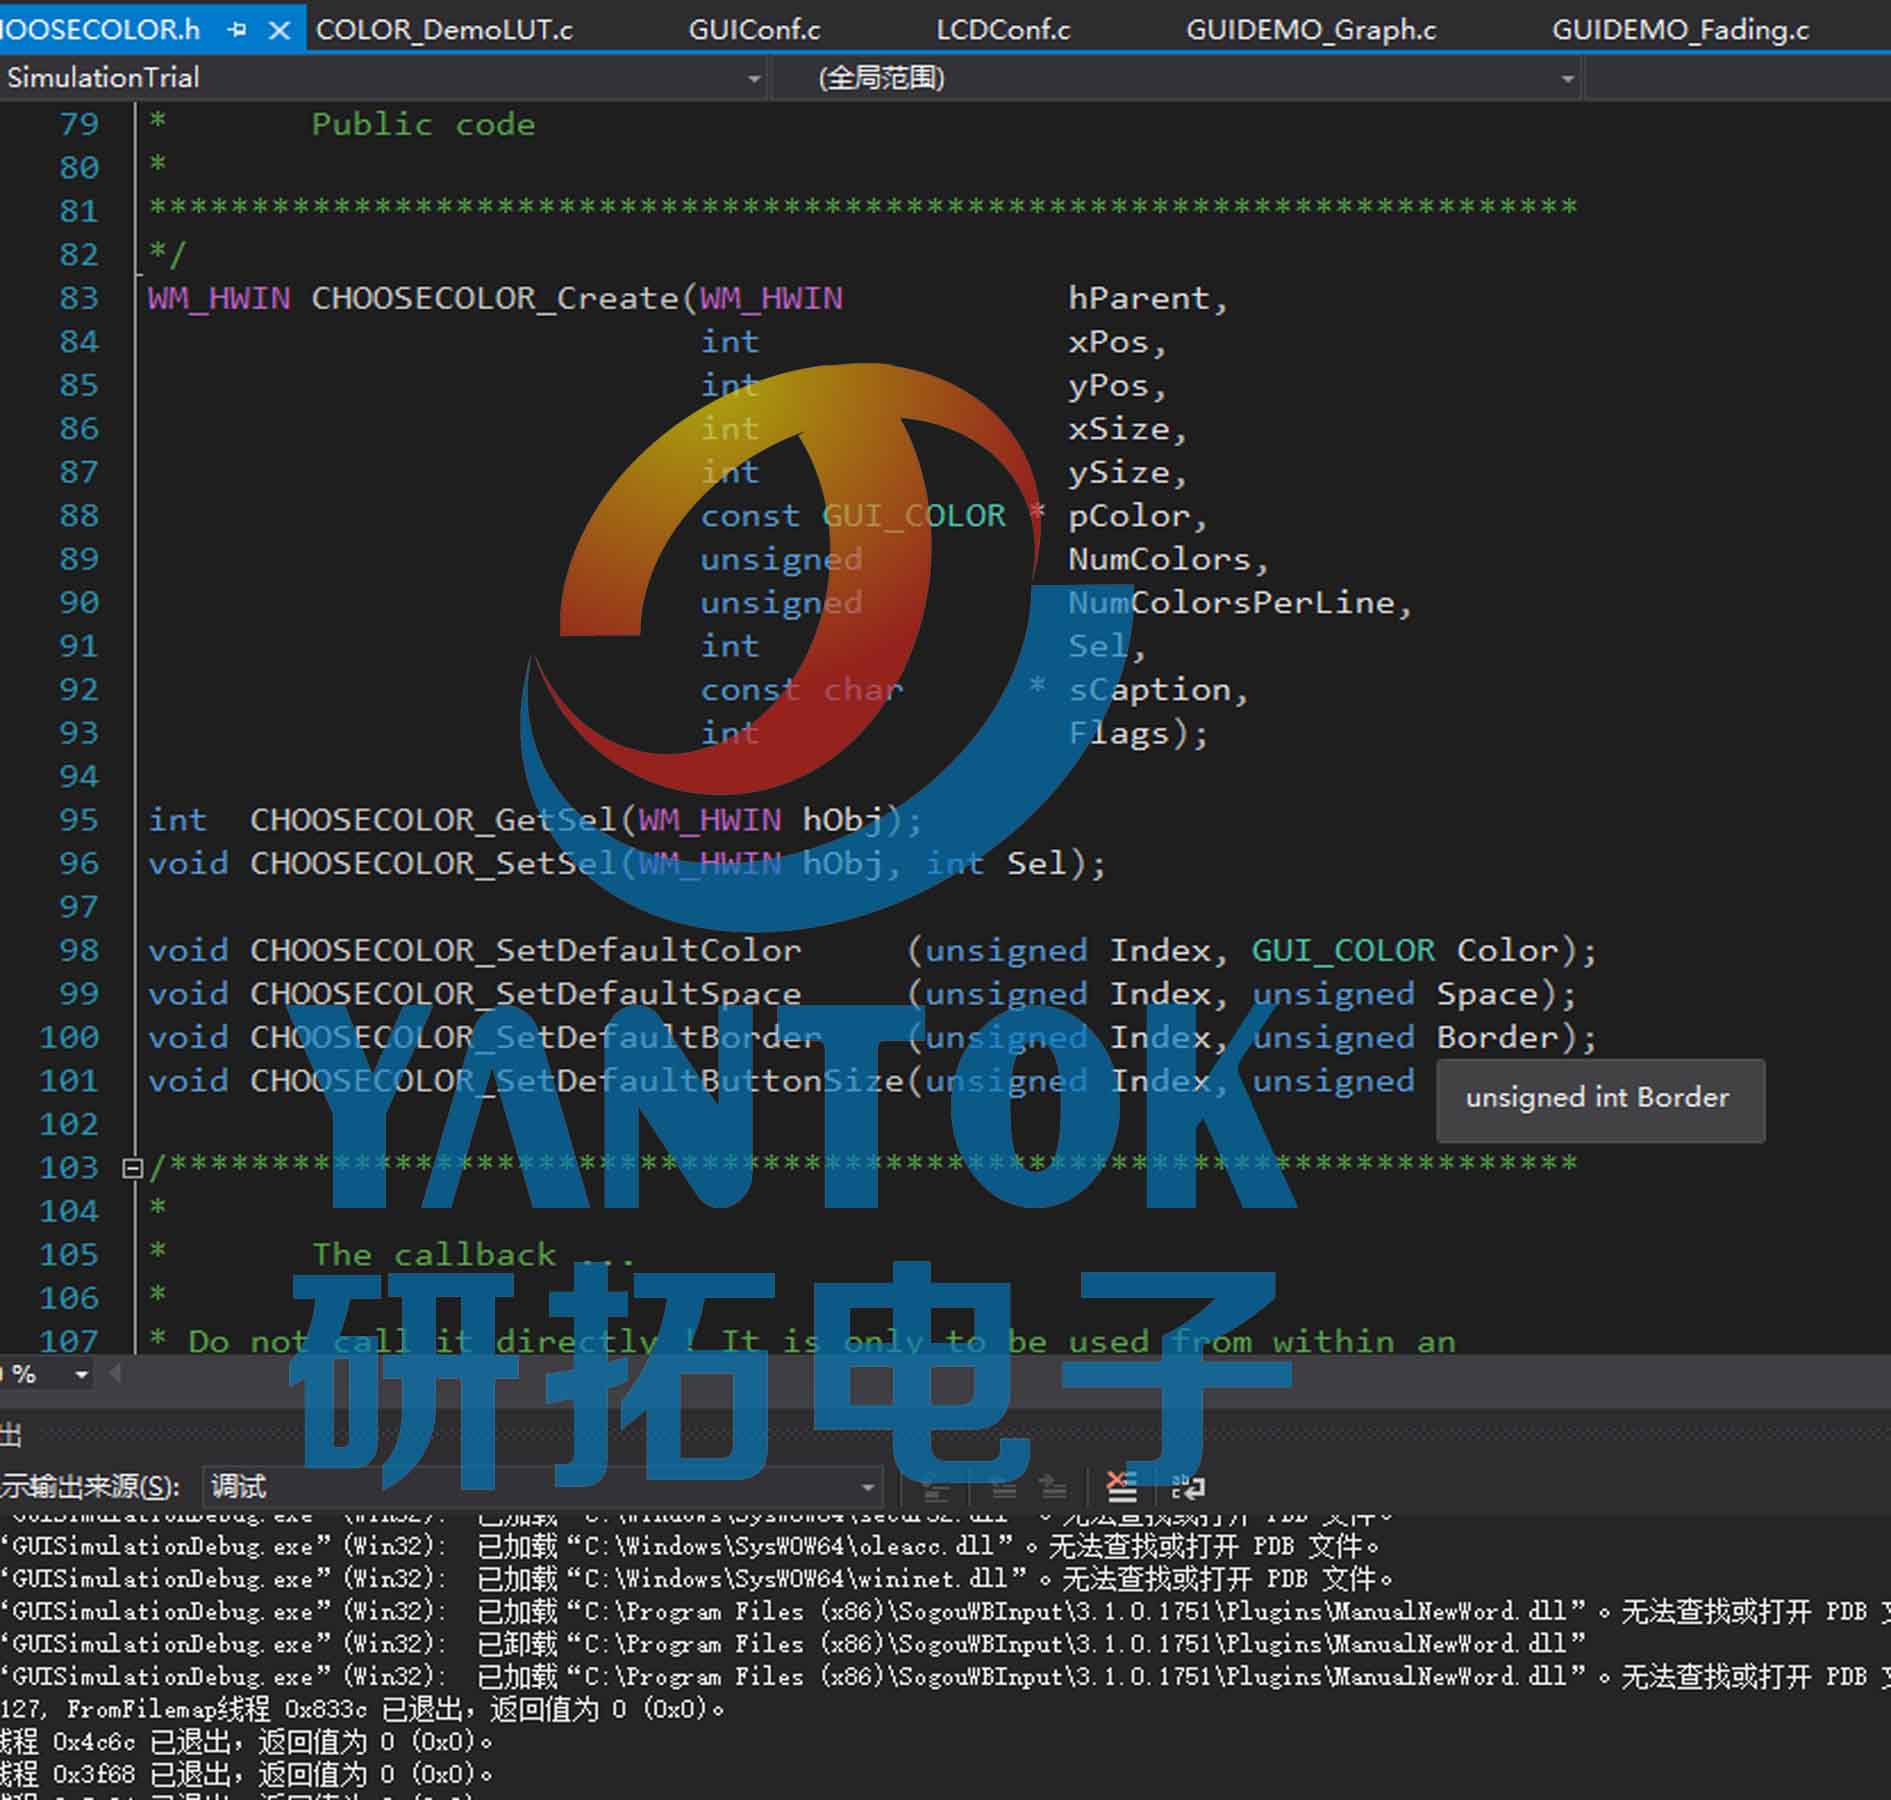Click GUI_COLOR type on line 98

tap(1343, 950)
